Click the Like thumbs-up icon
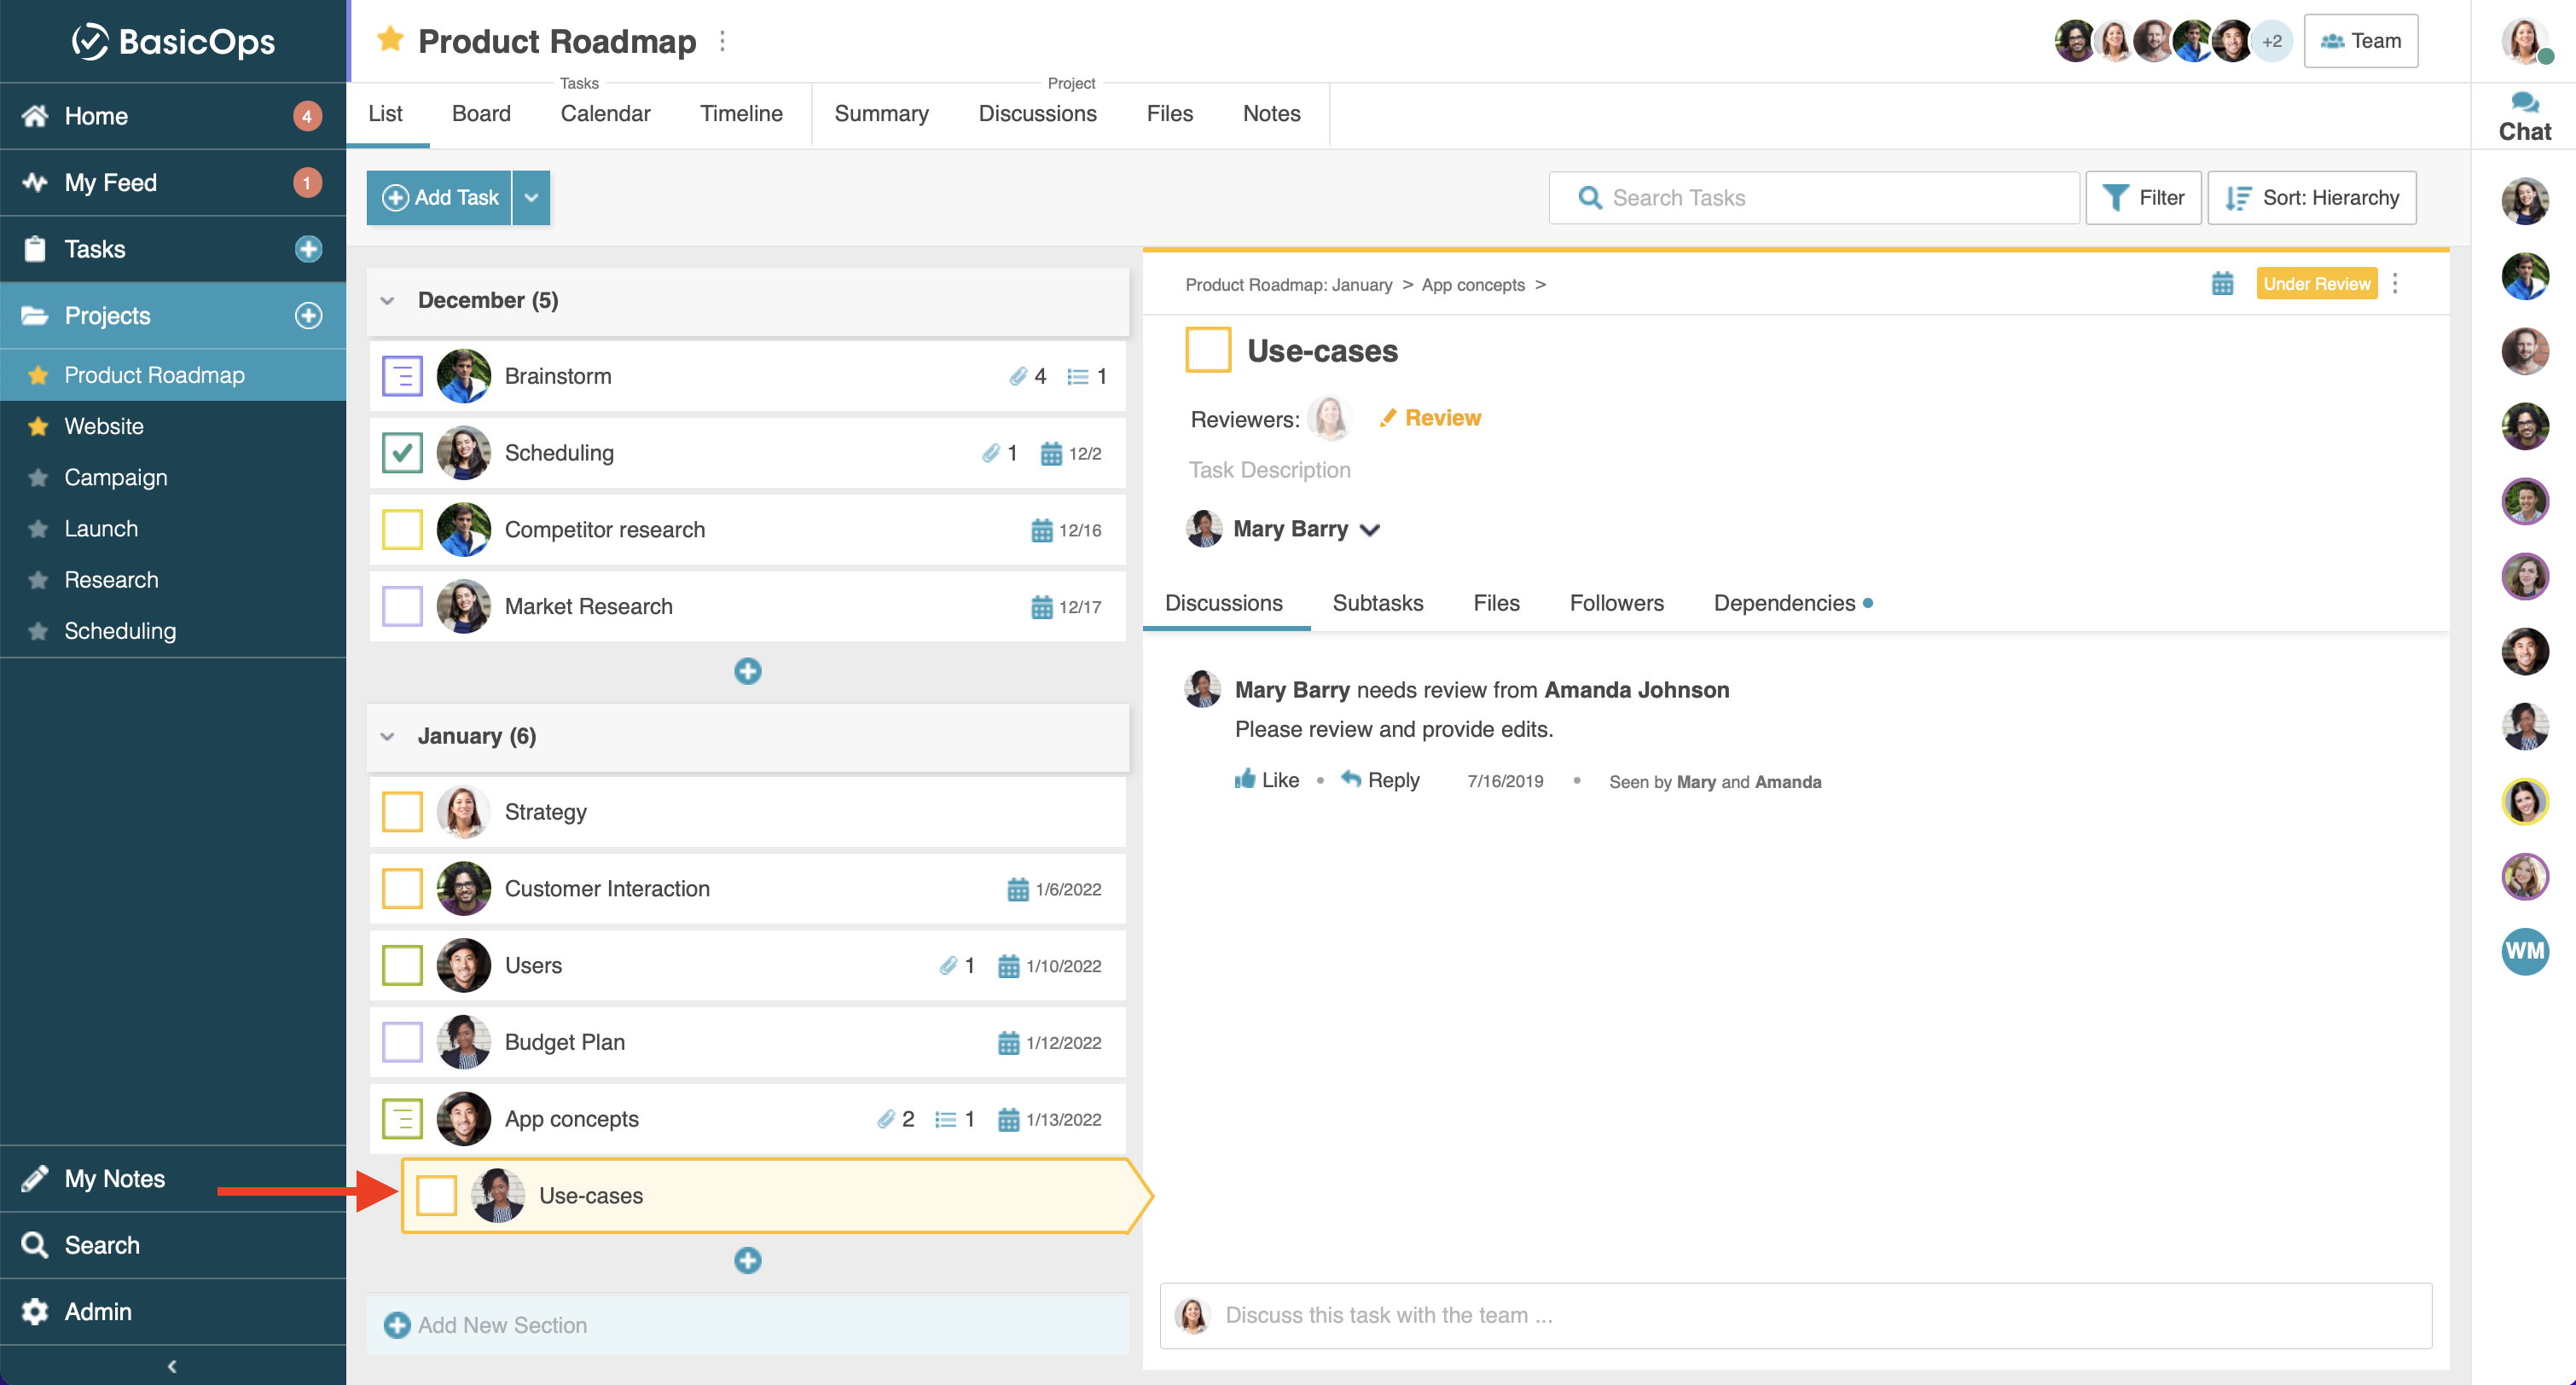This screenshot has width=2576, height=1385. (x=1244, y=780)
